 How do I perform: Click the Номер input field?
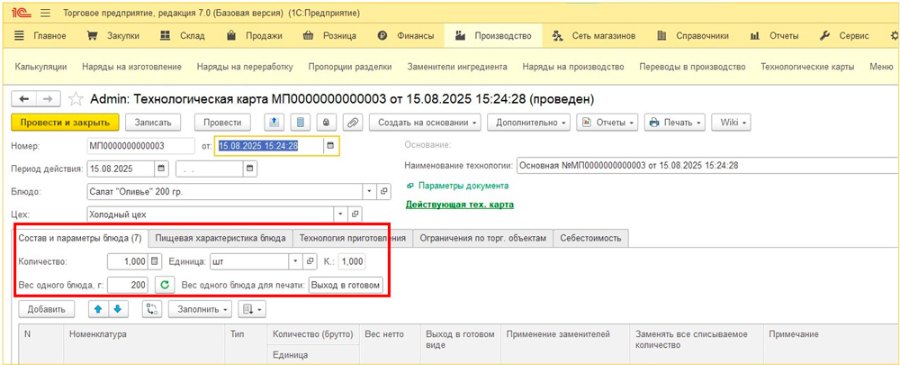(x=141, y=146)
